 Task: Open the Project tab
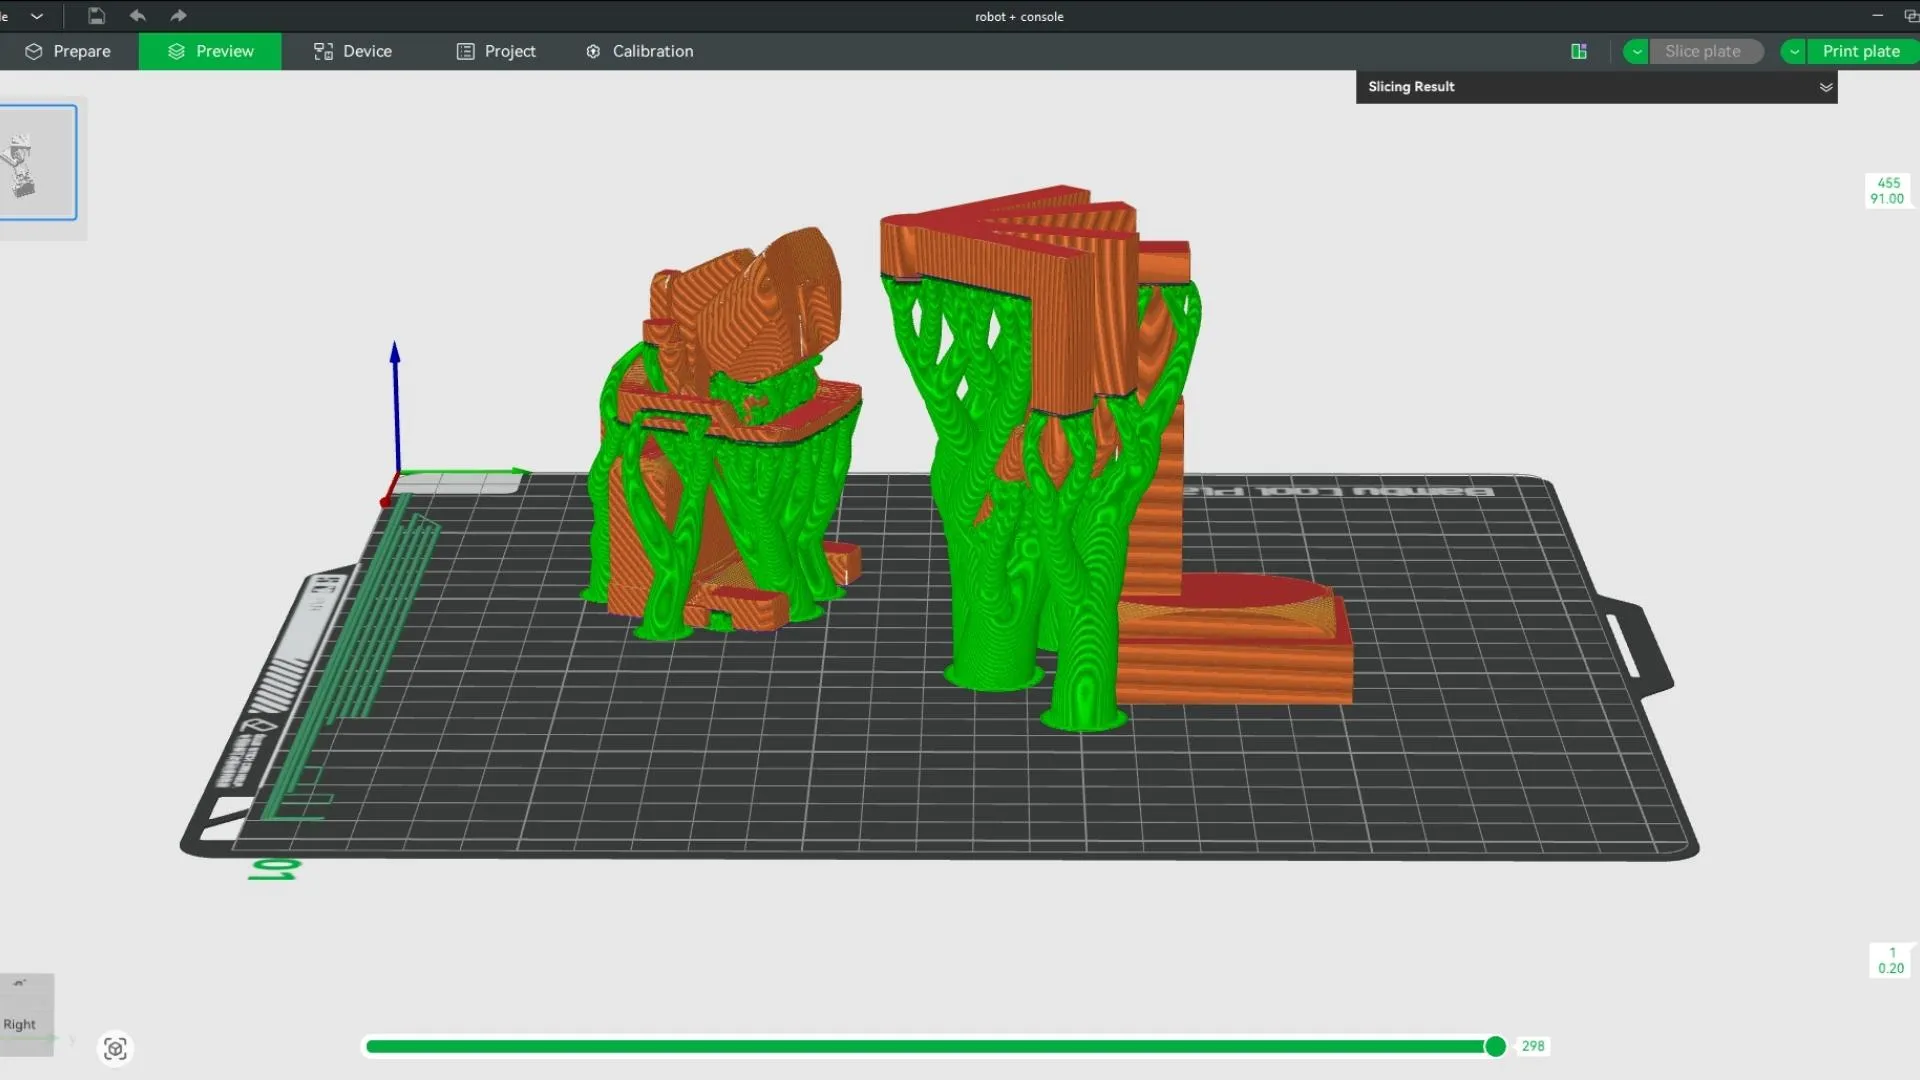(x=496, y=51)
